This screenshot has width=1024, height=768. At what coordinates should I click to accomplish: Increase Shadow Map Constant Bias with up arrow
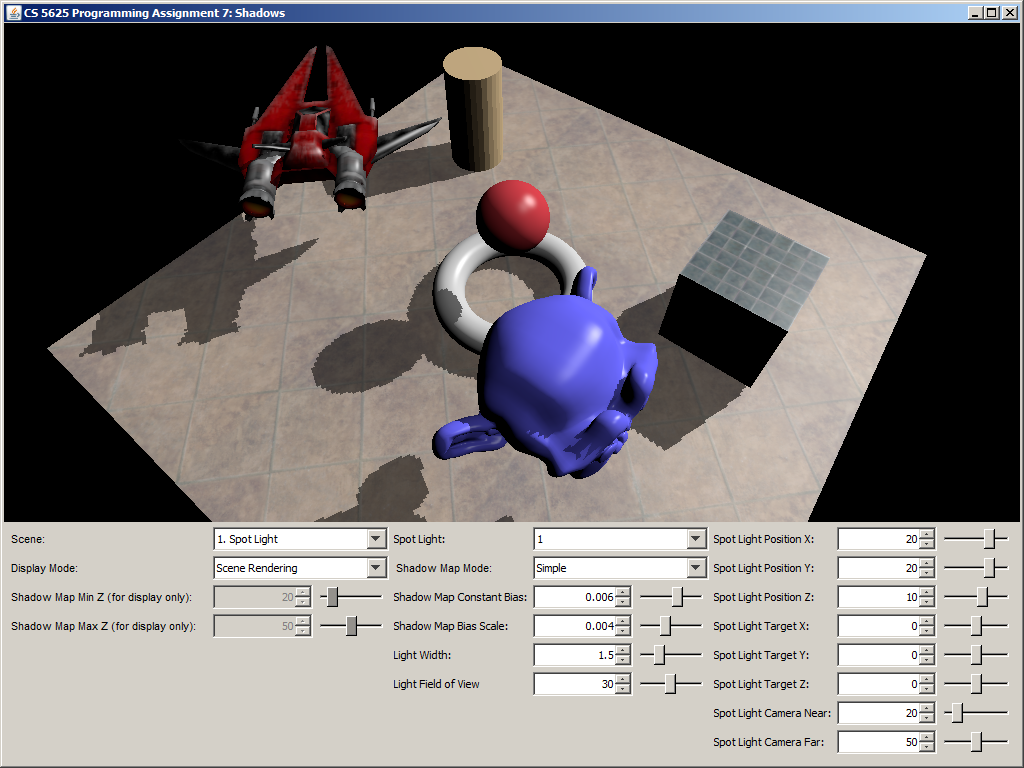click(624, 592)
